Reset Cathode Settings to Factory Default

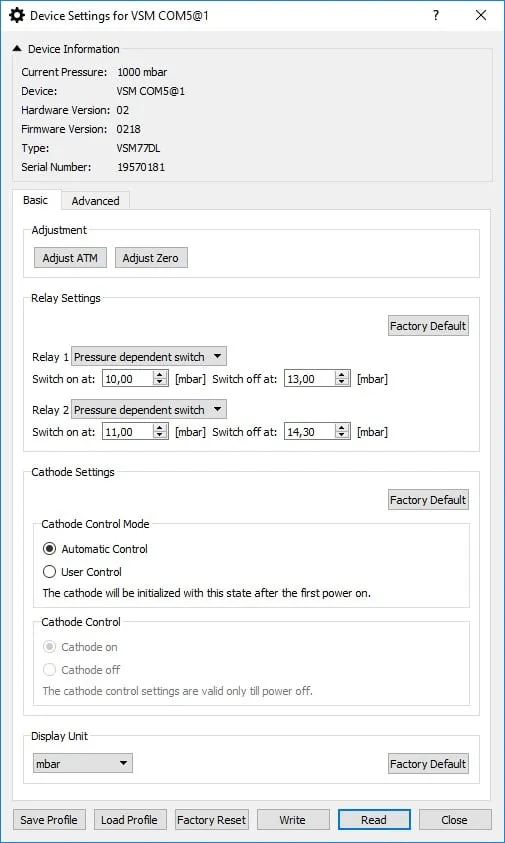click(428, 500)
